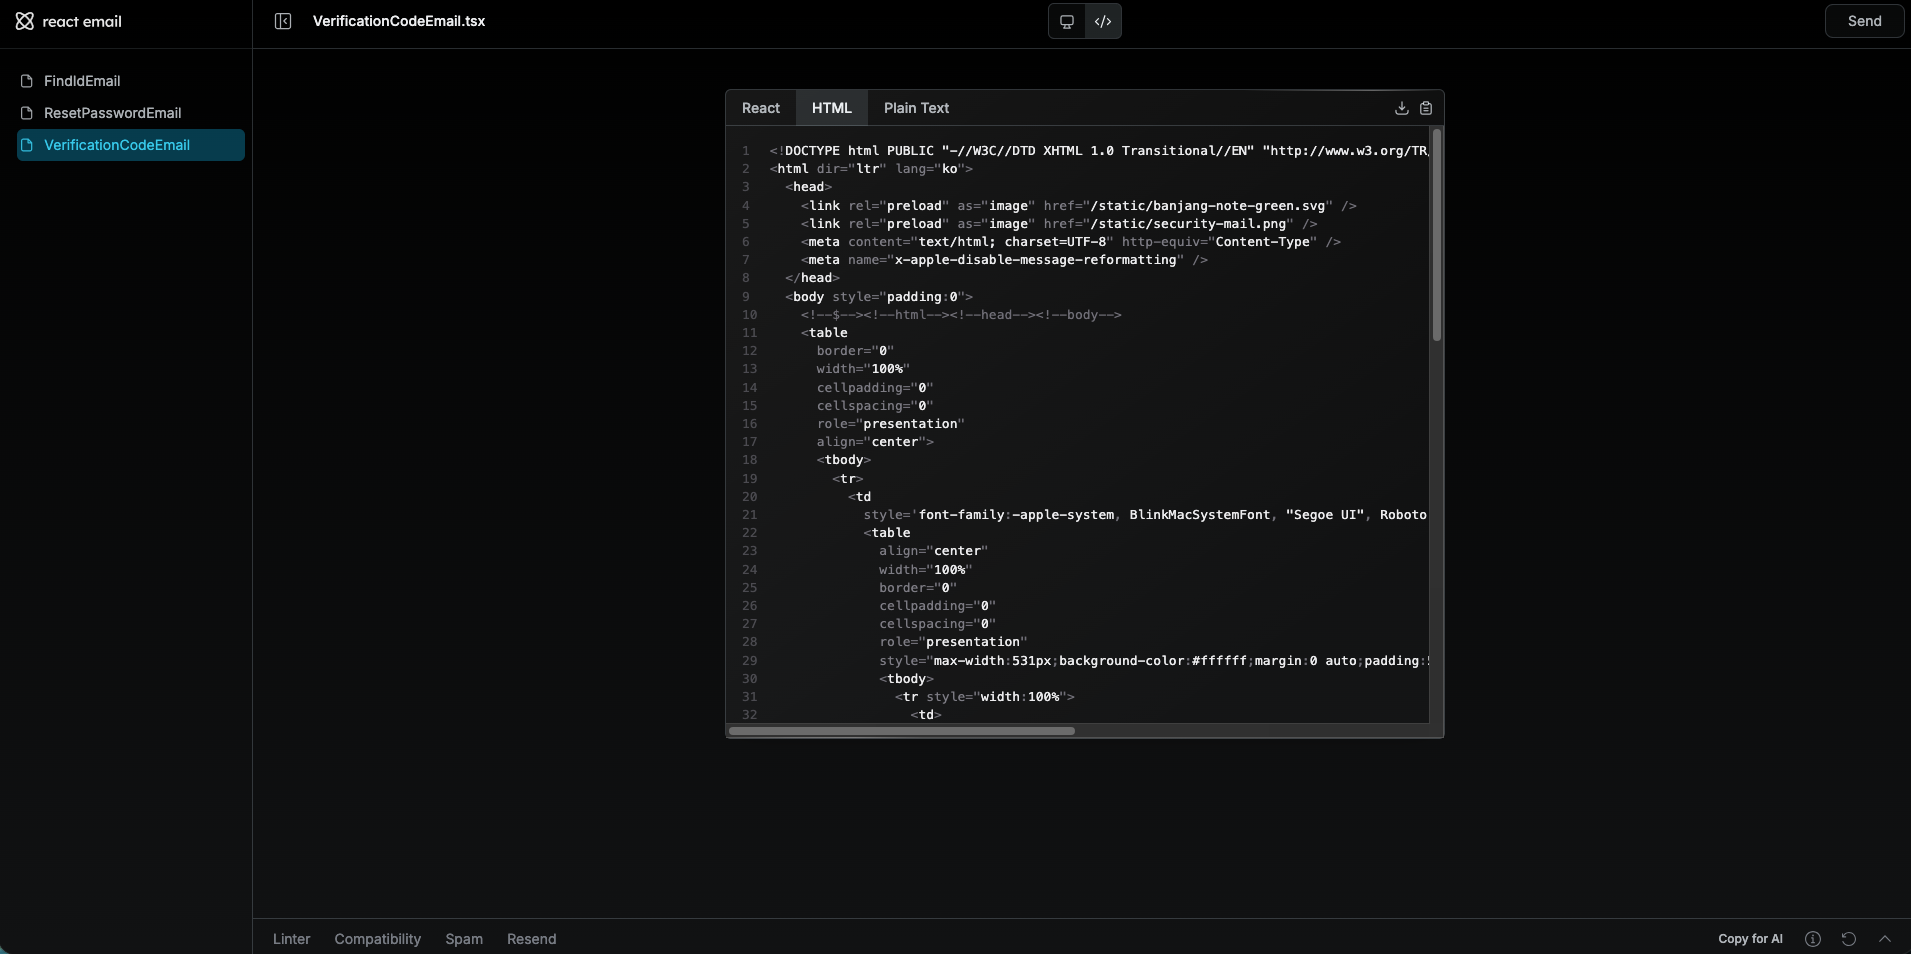Click the banjang-note-green.svg link line

1078,206
